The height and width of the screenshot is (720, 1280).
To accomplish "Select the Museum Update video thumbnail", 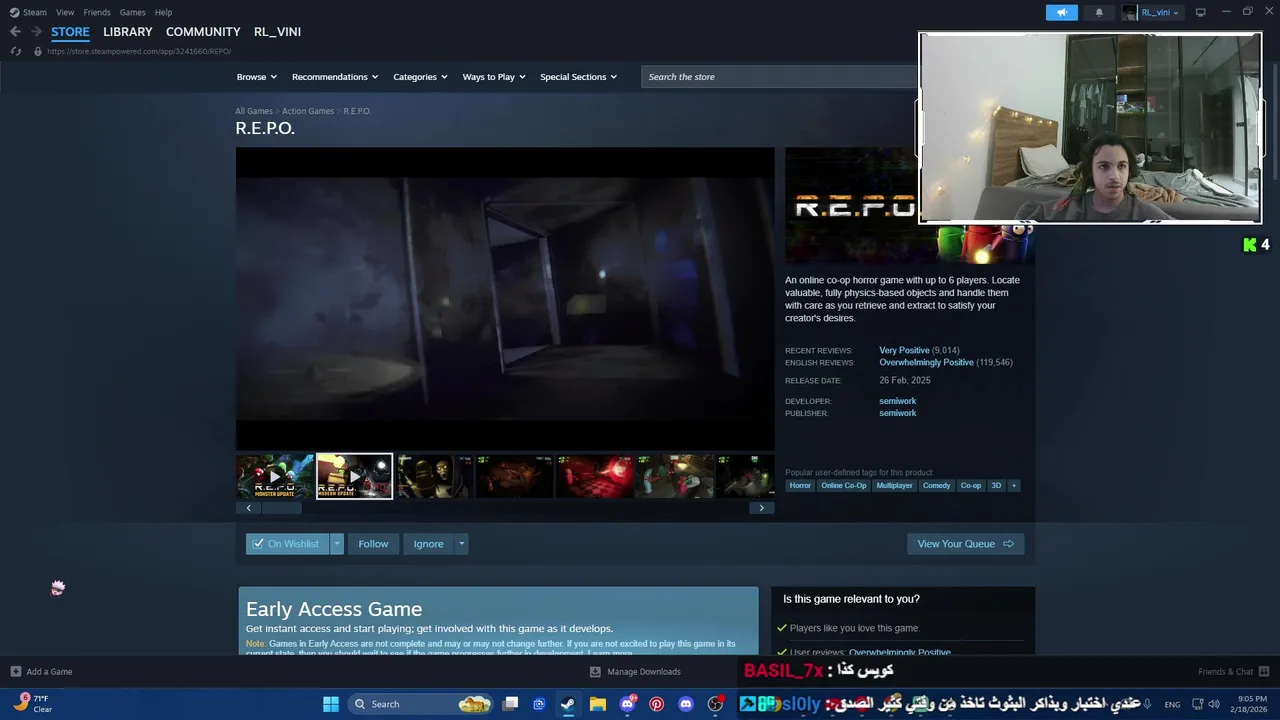I will tap(355, 476).
